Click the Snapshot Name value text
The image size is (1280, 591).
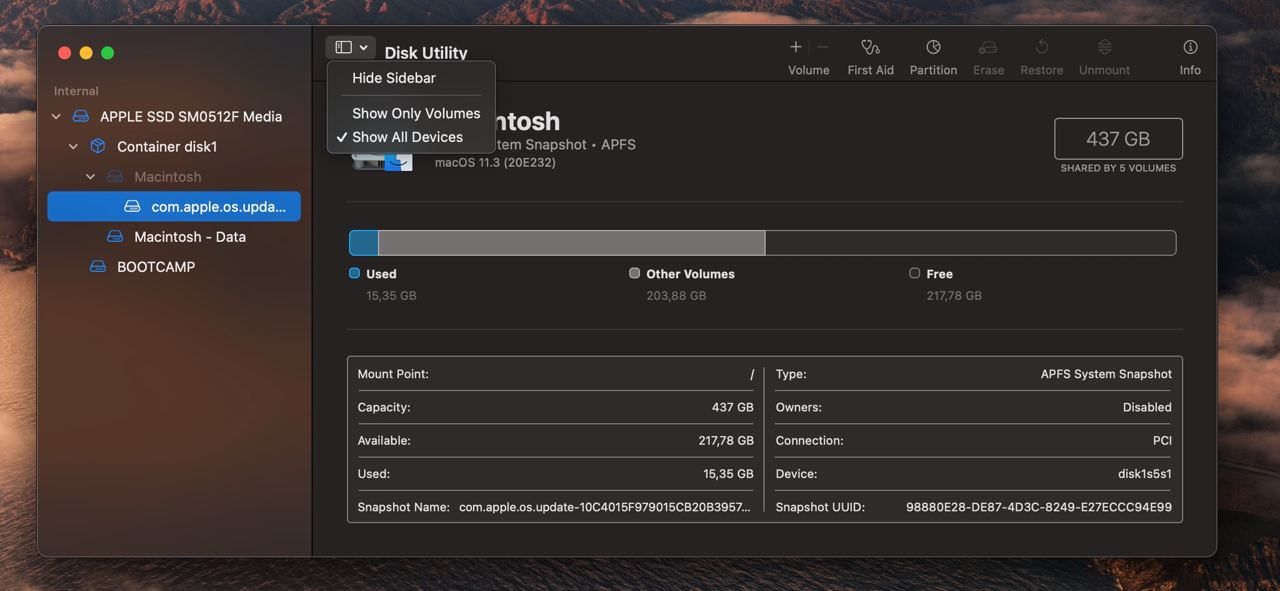604,507
